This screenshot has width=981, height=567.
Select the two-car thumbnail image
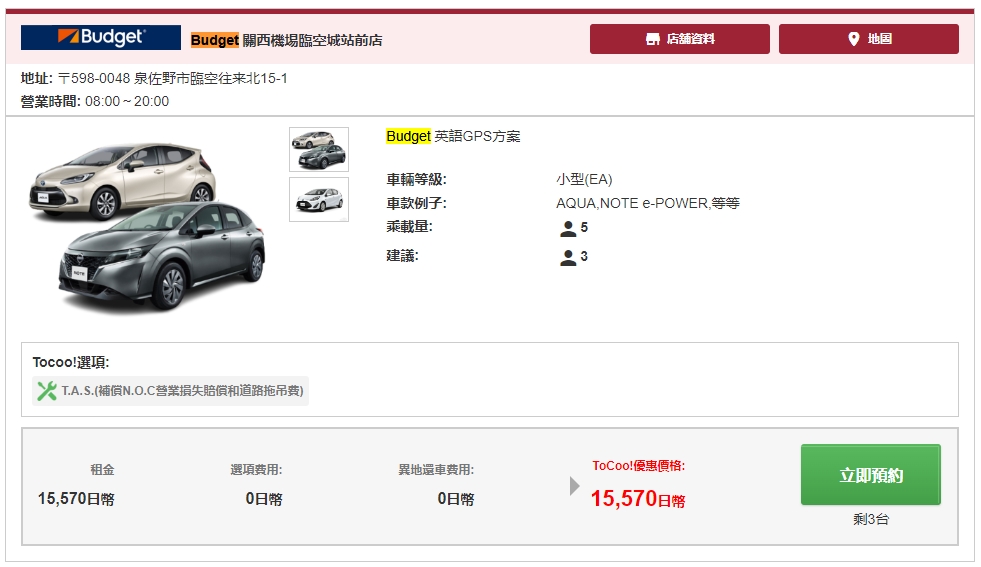[x=319, y=150]
